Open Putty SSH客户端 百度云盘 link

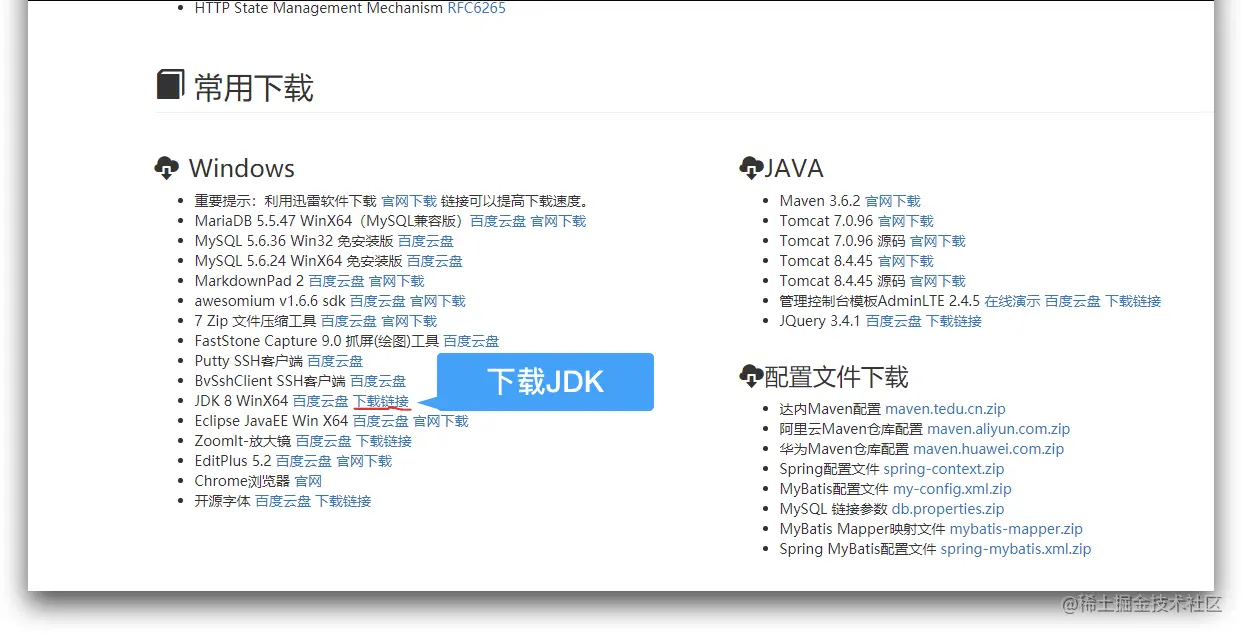coord(335,361)
